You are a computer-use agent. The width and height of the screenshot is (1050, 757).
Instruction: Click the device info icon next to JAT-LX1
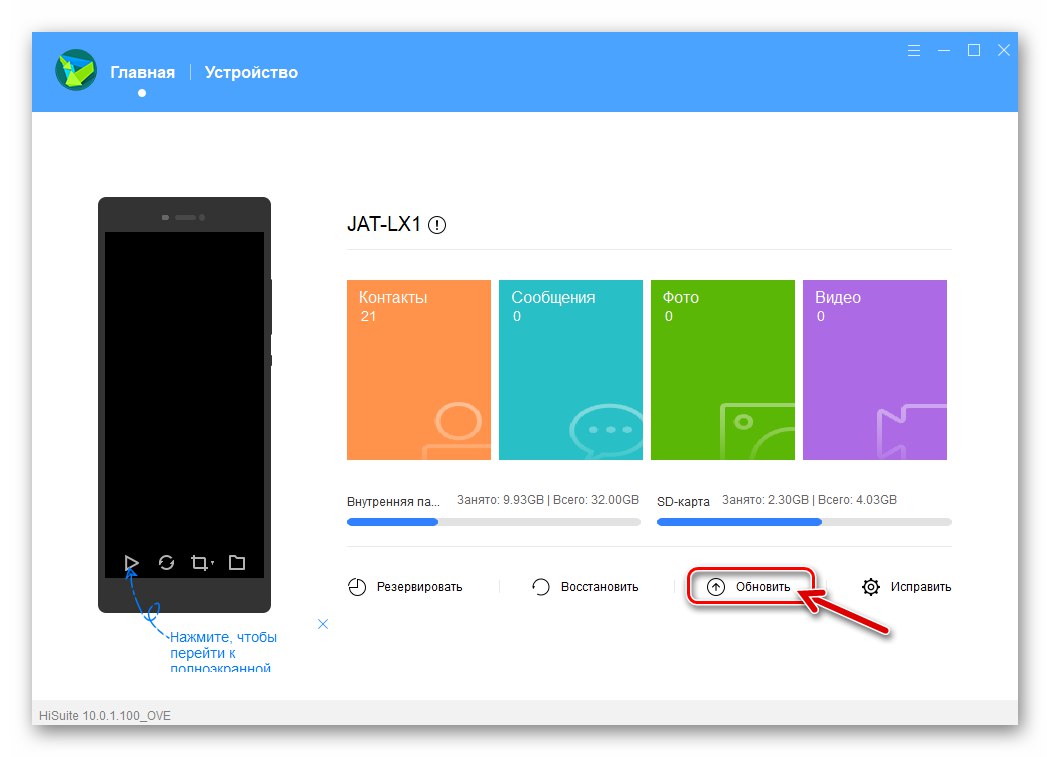(x=437, y=225)
